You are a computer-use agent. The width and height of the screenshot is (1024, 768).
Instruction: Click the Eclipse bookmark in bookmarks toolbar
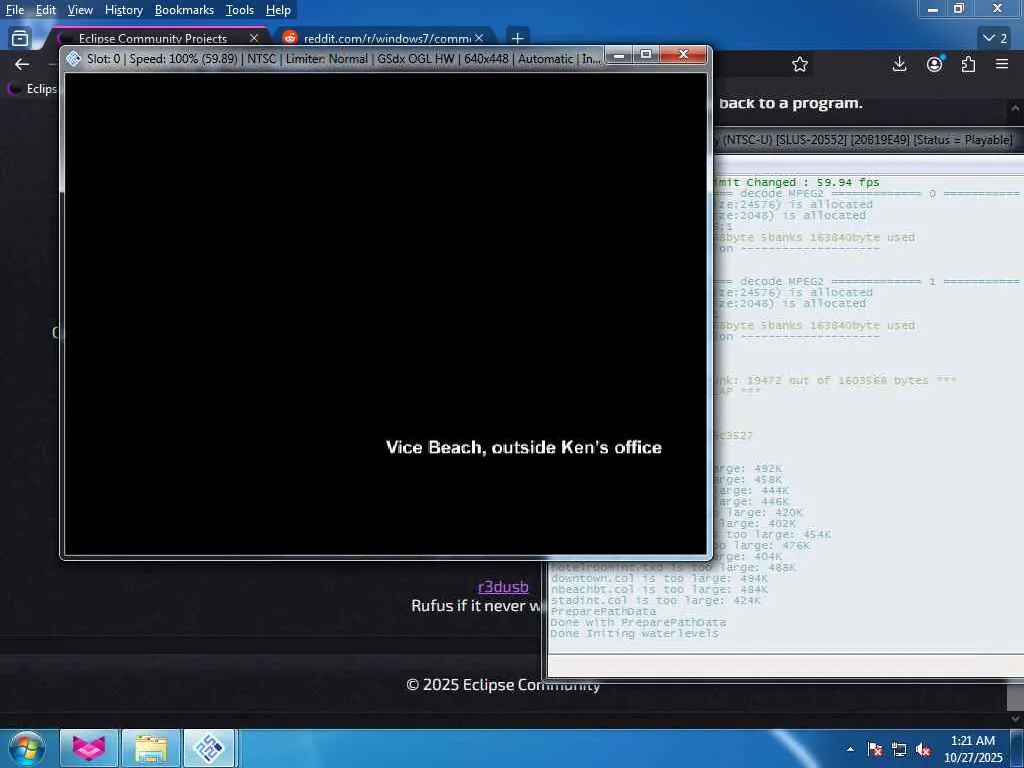[x=33, y=88]
